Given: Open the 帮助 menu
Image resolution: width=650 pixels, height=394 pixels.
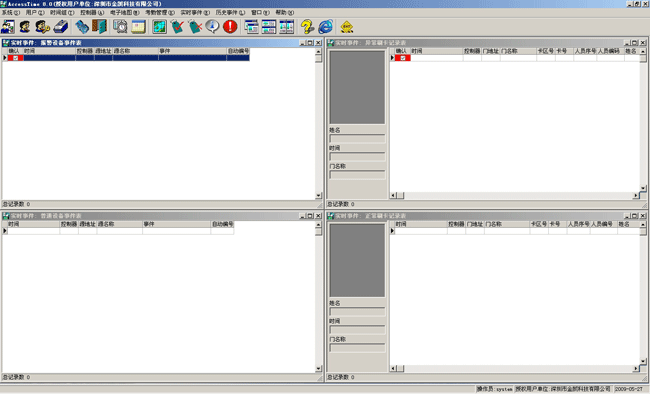Looking at the screenshot, I should 284,12.
